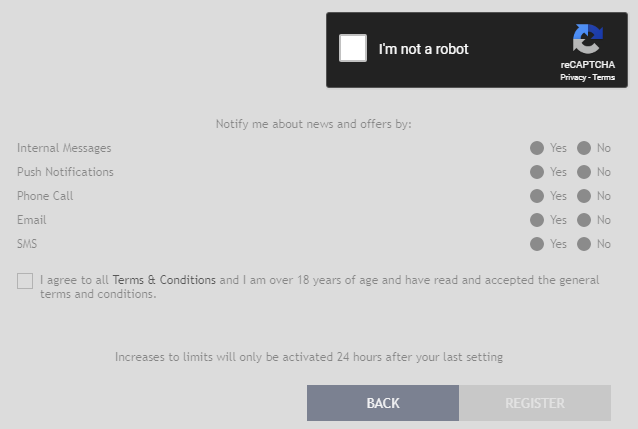The width and height of the screenshot is (638, 429).
Task: Set Email notifications to No
Action: pyautogui.click(x=584, y=220)
